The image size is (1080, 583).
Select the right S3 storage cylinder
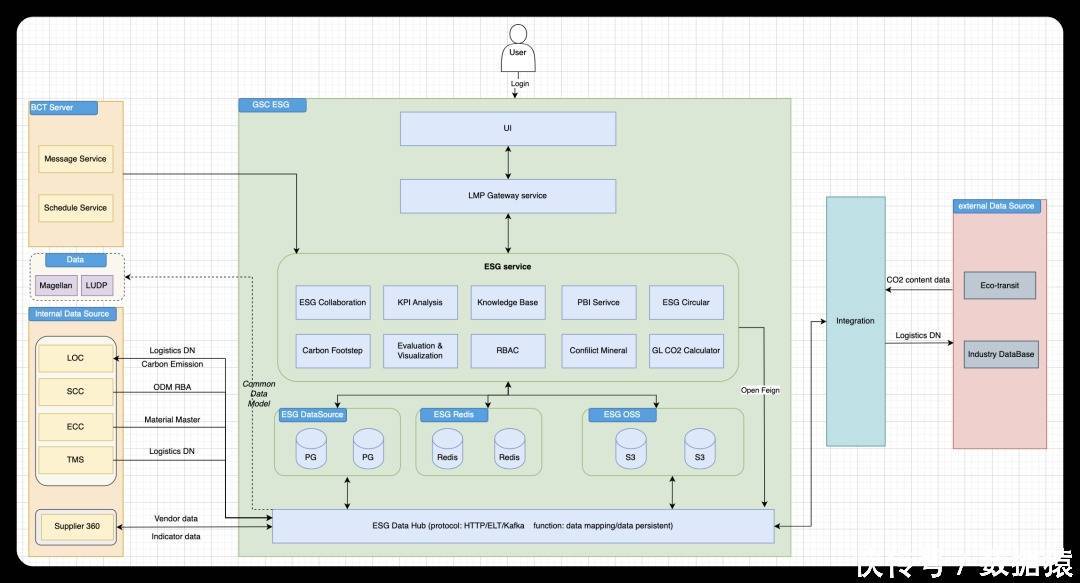699,450
